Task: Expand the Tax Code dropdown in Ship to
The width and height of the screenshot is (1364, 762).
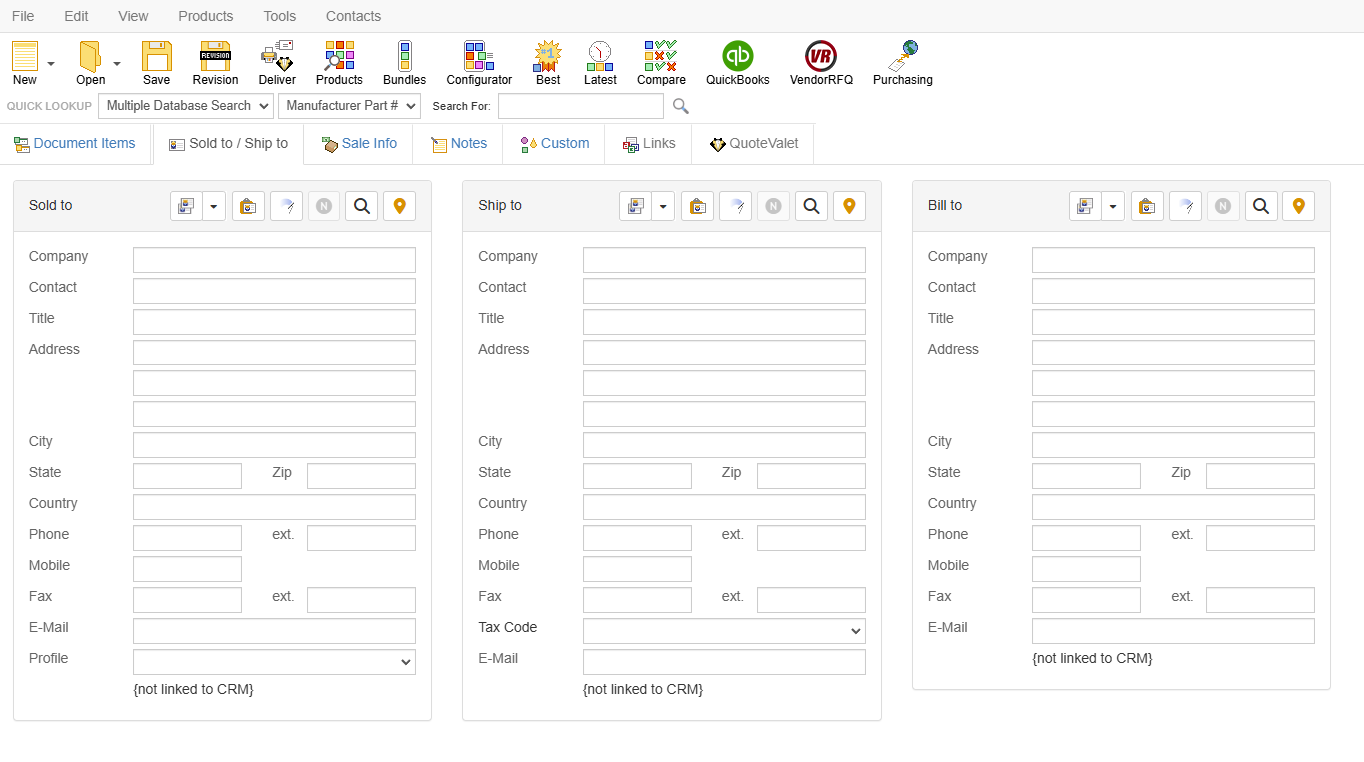Action: coord(724,631)
